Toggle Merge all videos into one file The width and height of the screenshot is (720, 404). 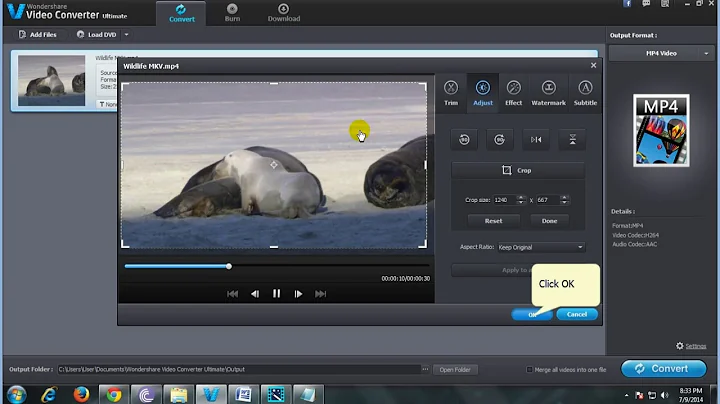pyautogui.click(x=529, y=370)
